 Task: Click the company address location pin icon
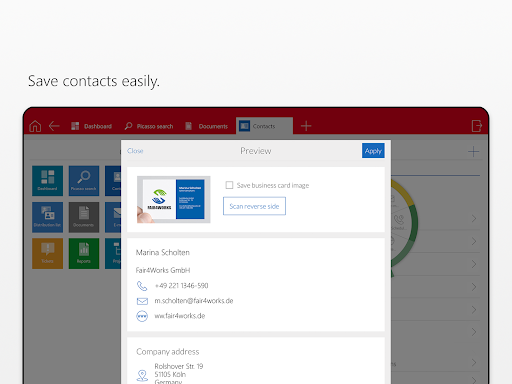click(142, 376)
